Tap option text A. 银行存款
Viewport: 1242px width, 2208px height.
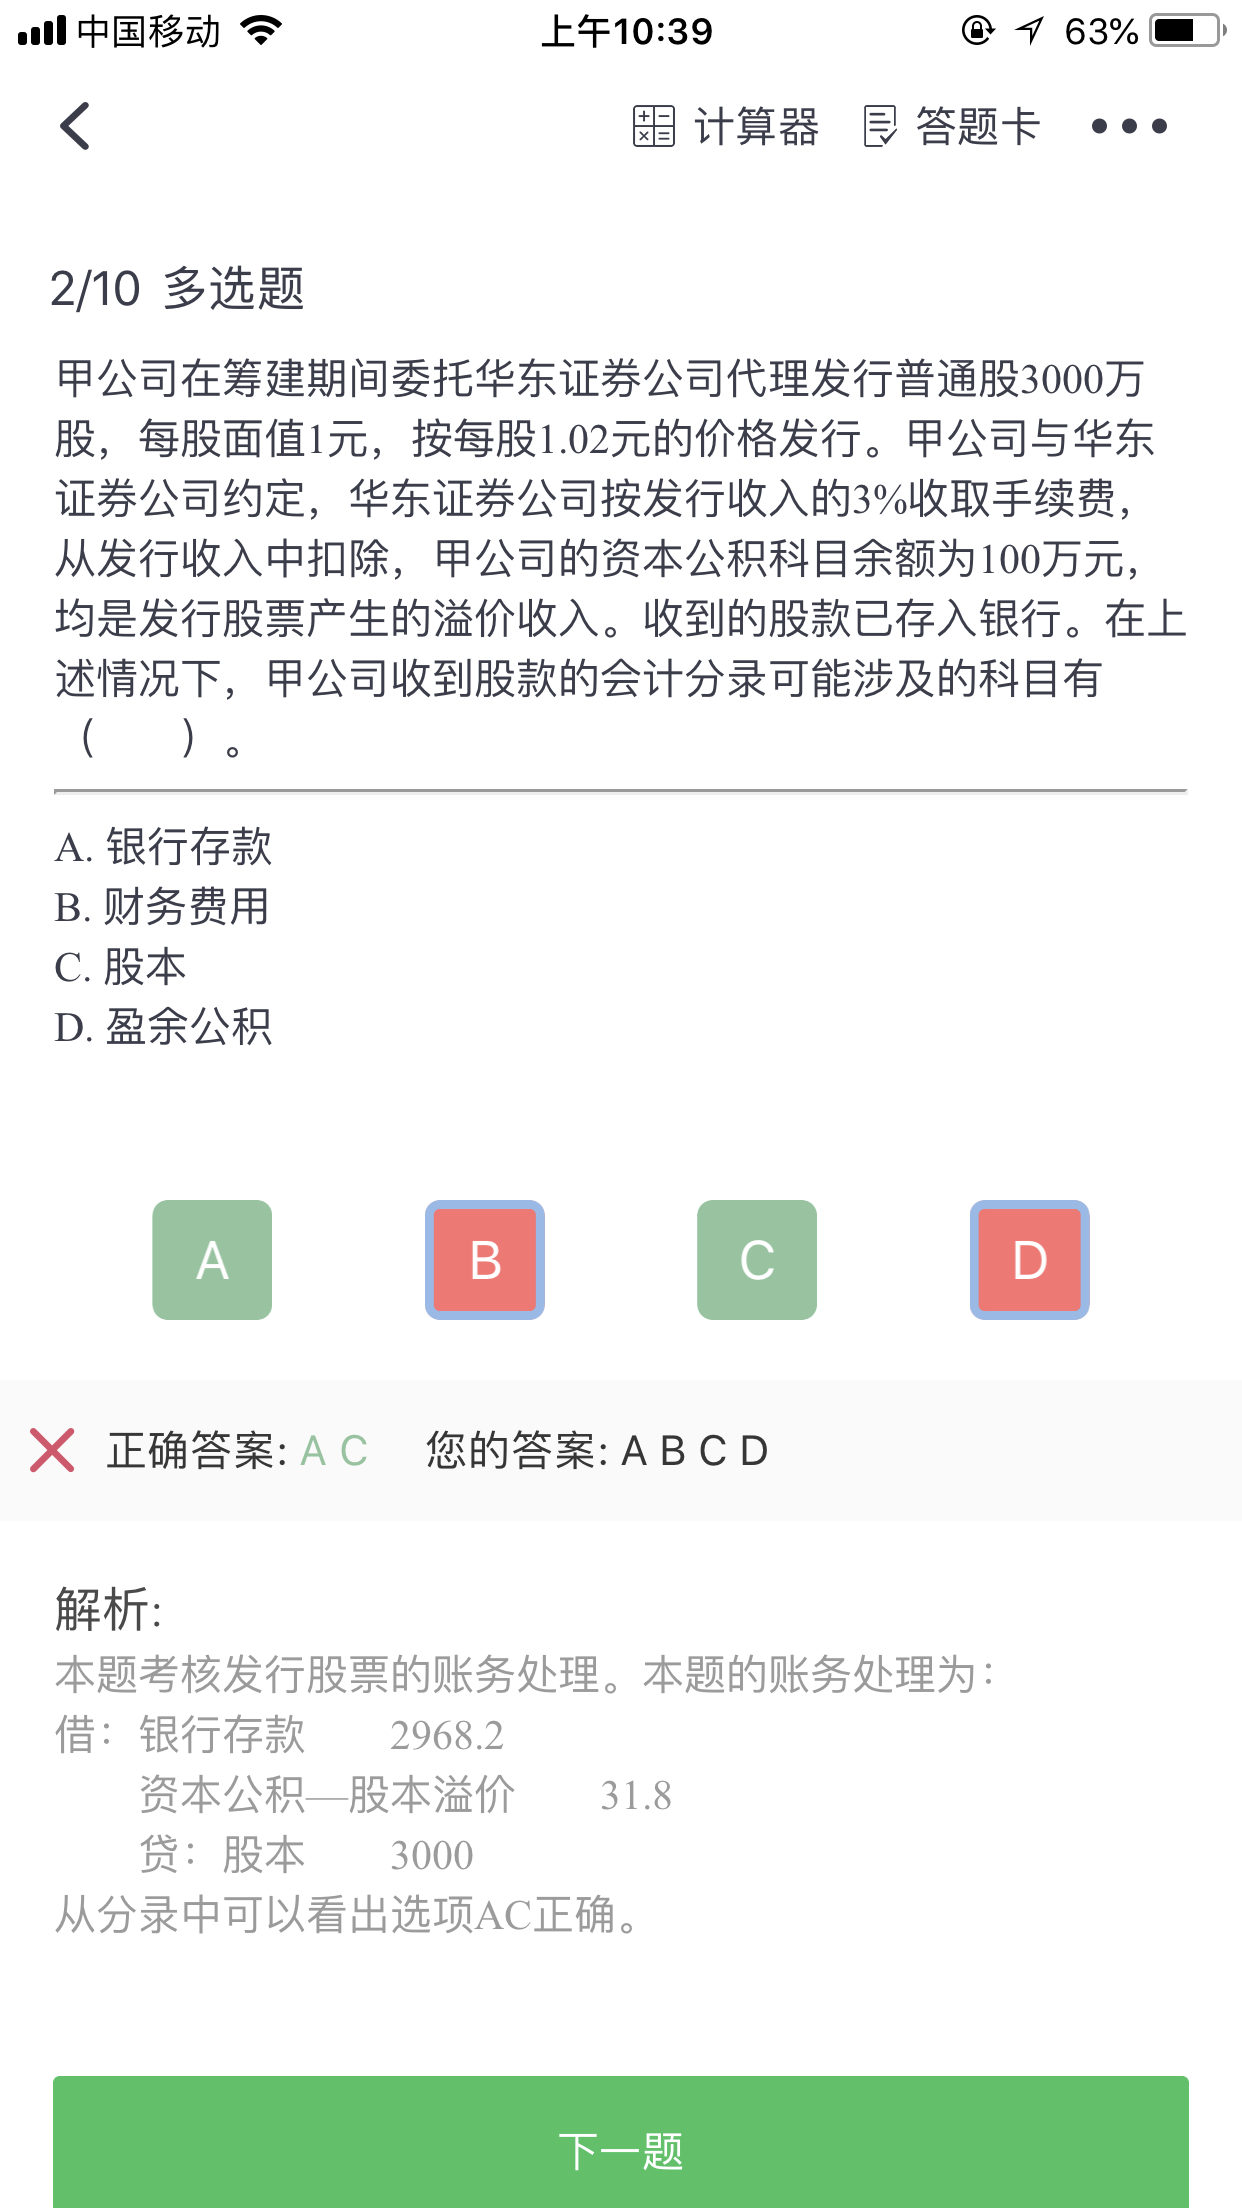(163, 847)
